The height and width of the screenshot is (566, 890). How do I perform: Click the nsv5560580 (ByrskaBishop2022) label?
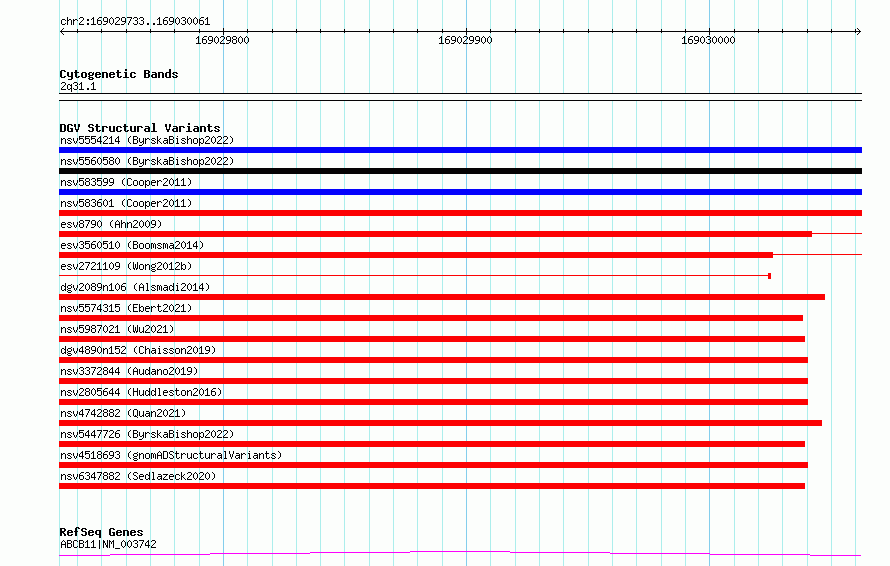pyautogui.click(x=147, y=161)
